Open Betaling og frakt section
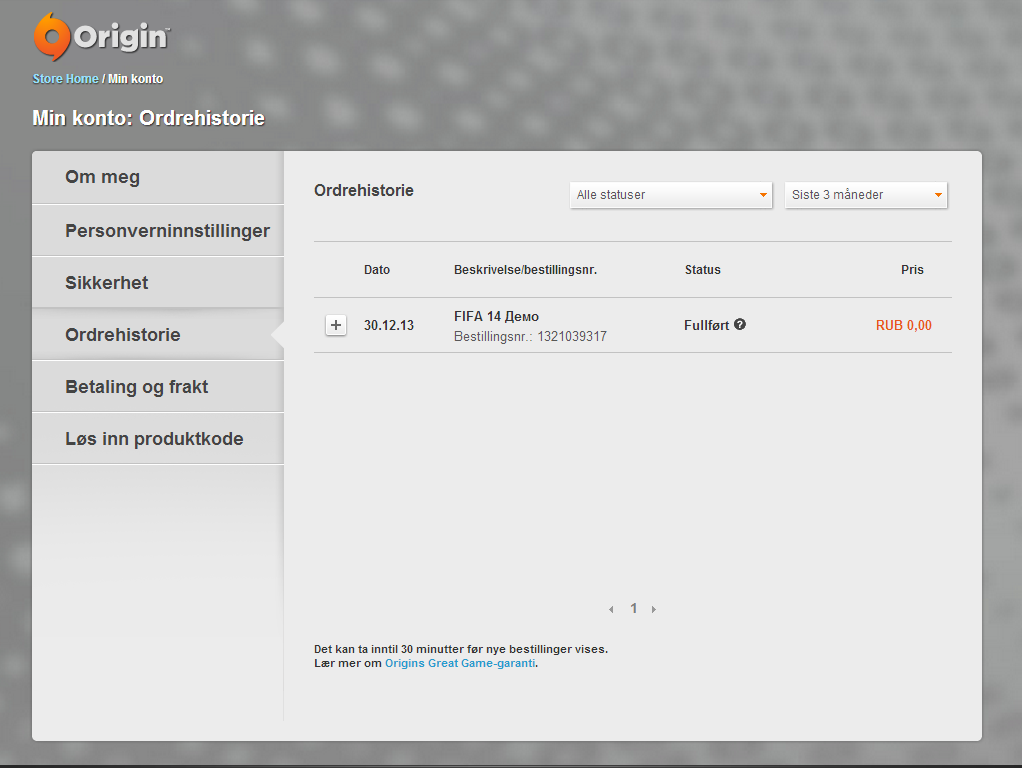Viewport: 1022px width, 768px height. [158, 387]
